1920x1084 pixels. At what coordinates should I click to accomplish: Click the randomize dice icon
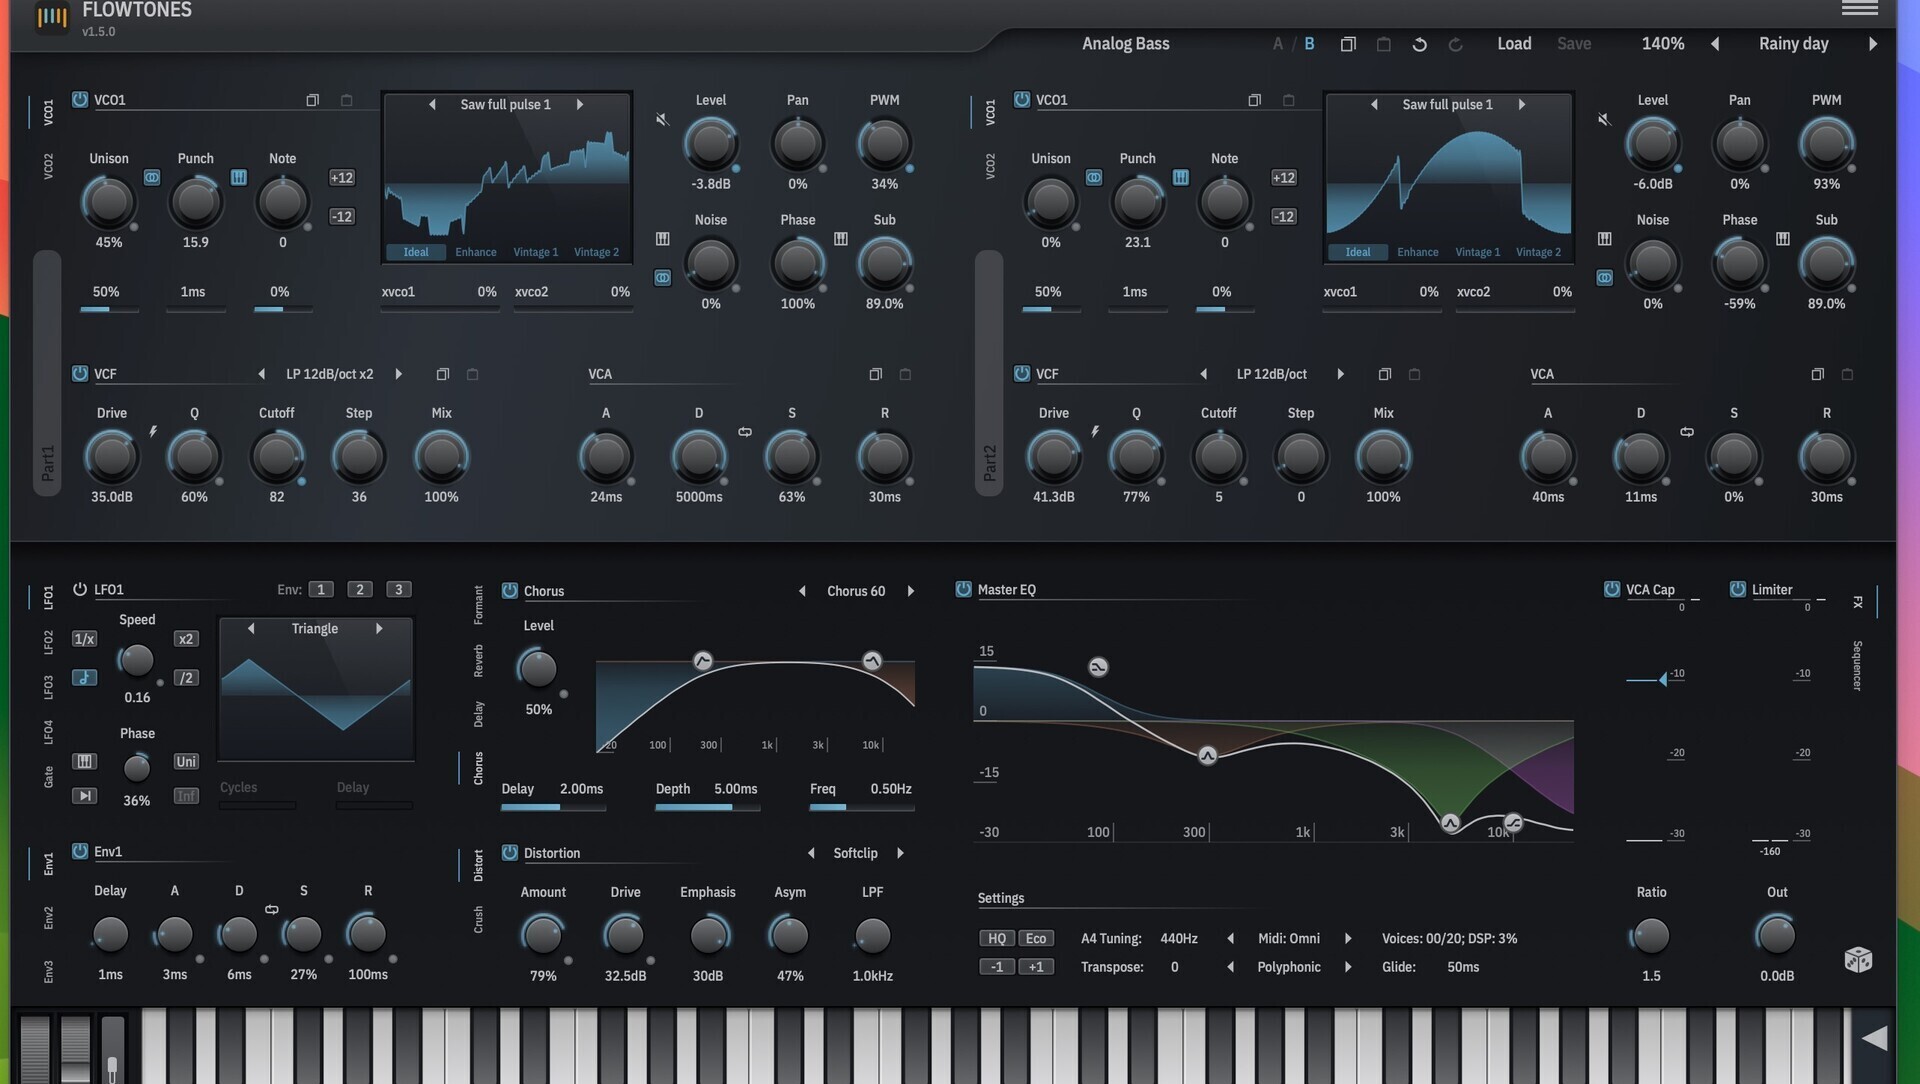coord(1858,960)
